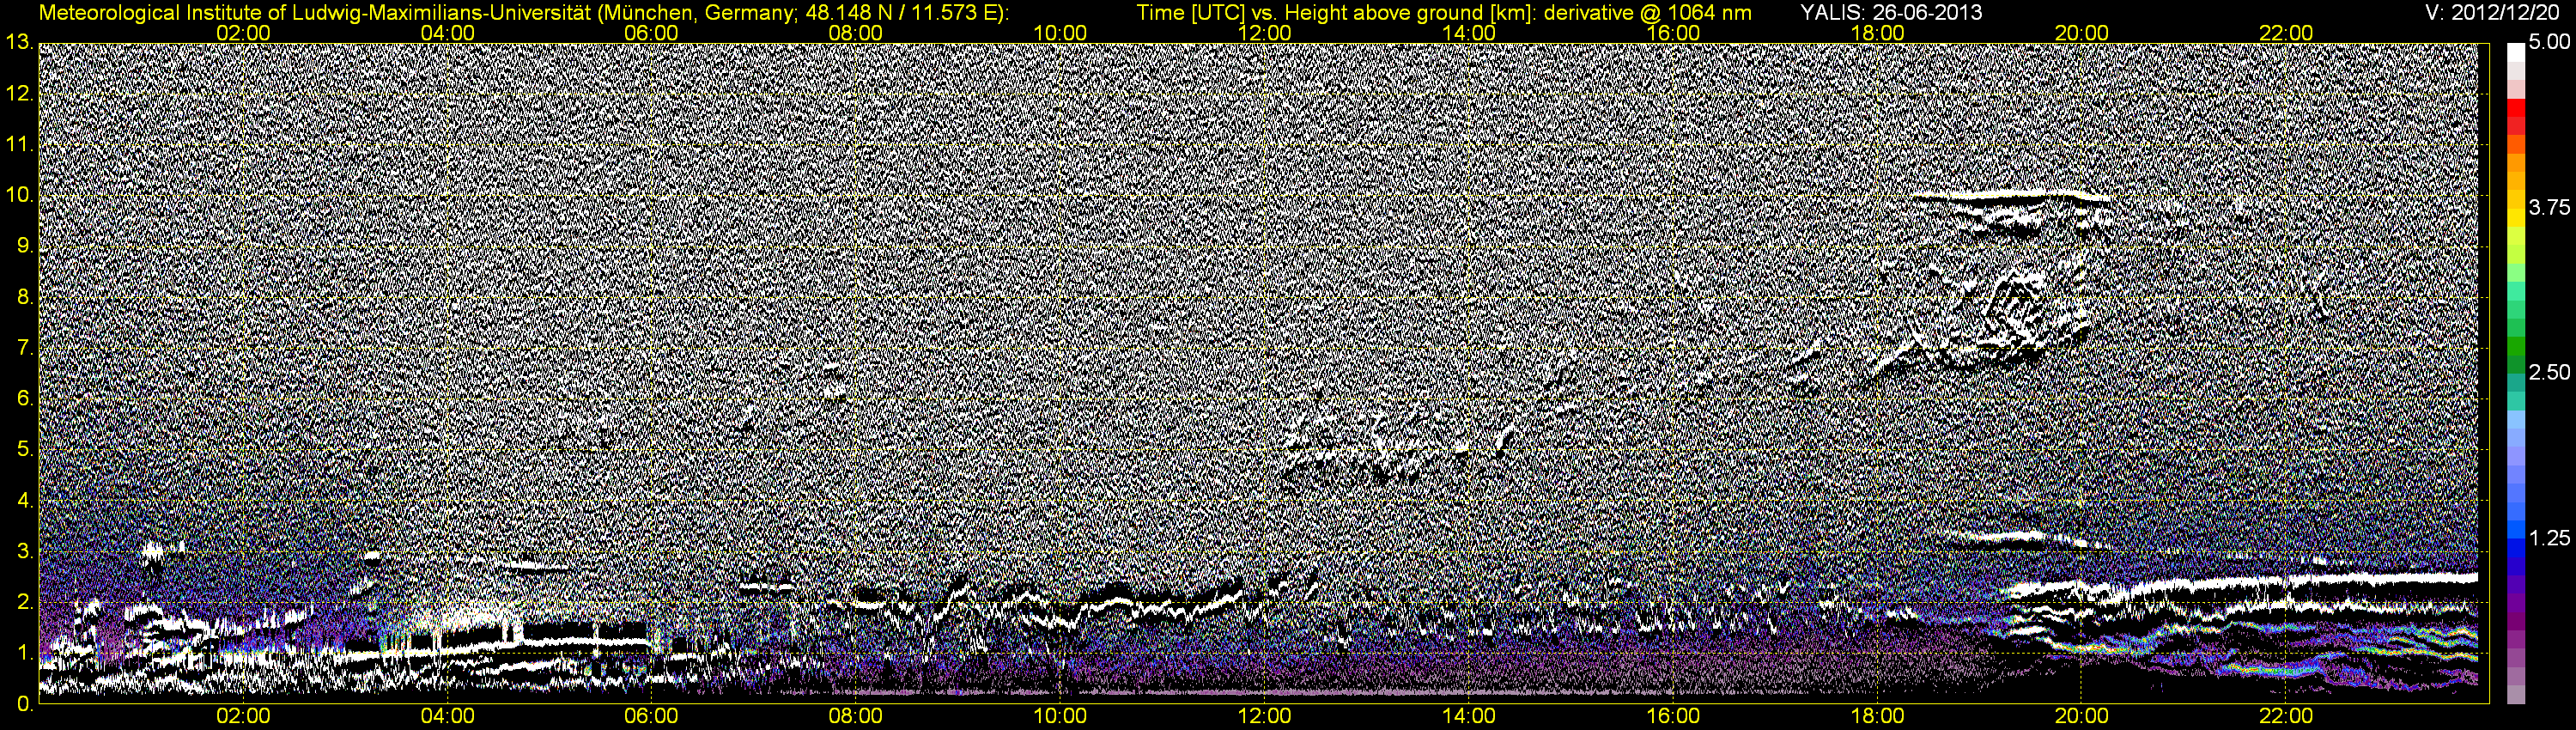Click the 2 km height axis label
Image resolution: width=2576 pixels, height=730 pixels.
click(x=24, y=603)
